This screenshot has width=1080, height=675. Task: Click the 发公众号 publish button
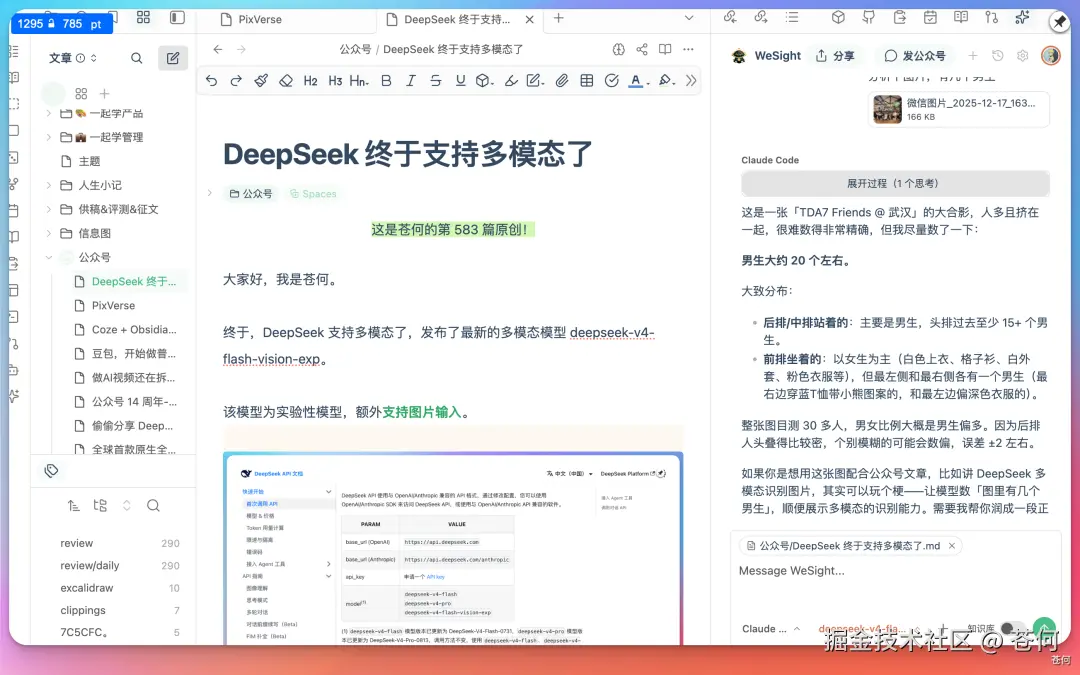(x=915, y=56)
